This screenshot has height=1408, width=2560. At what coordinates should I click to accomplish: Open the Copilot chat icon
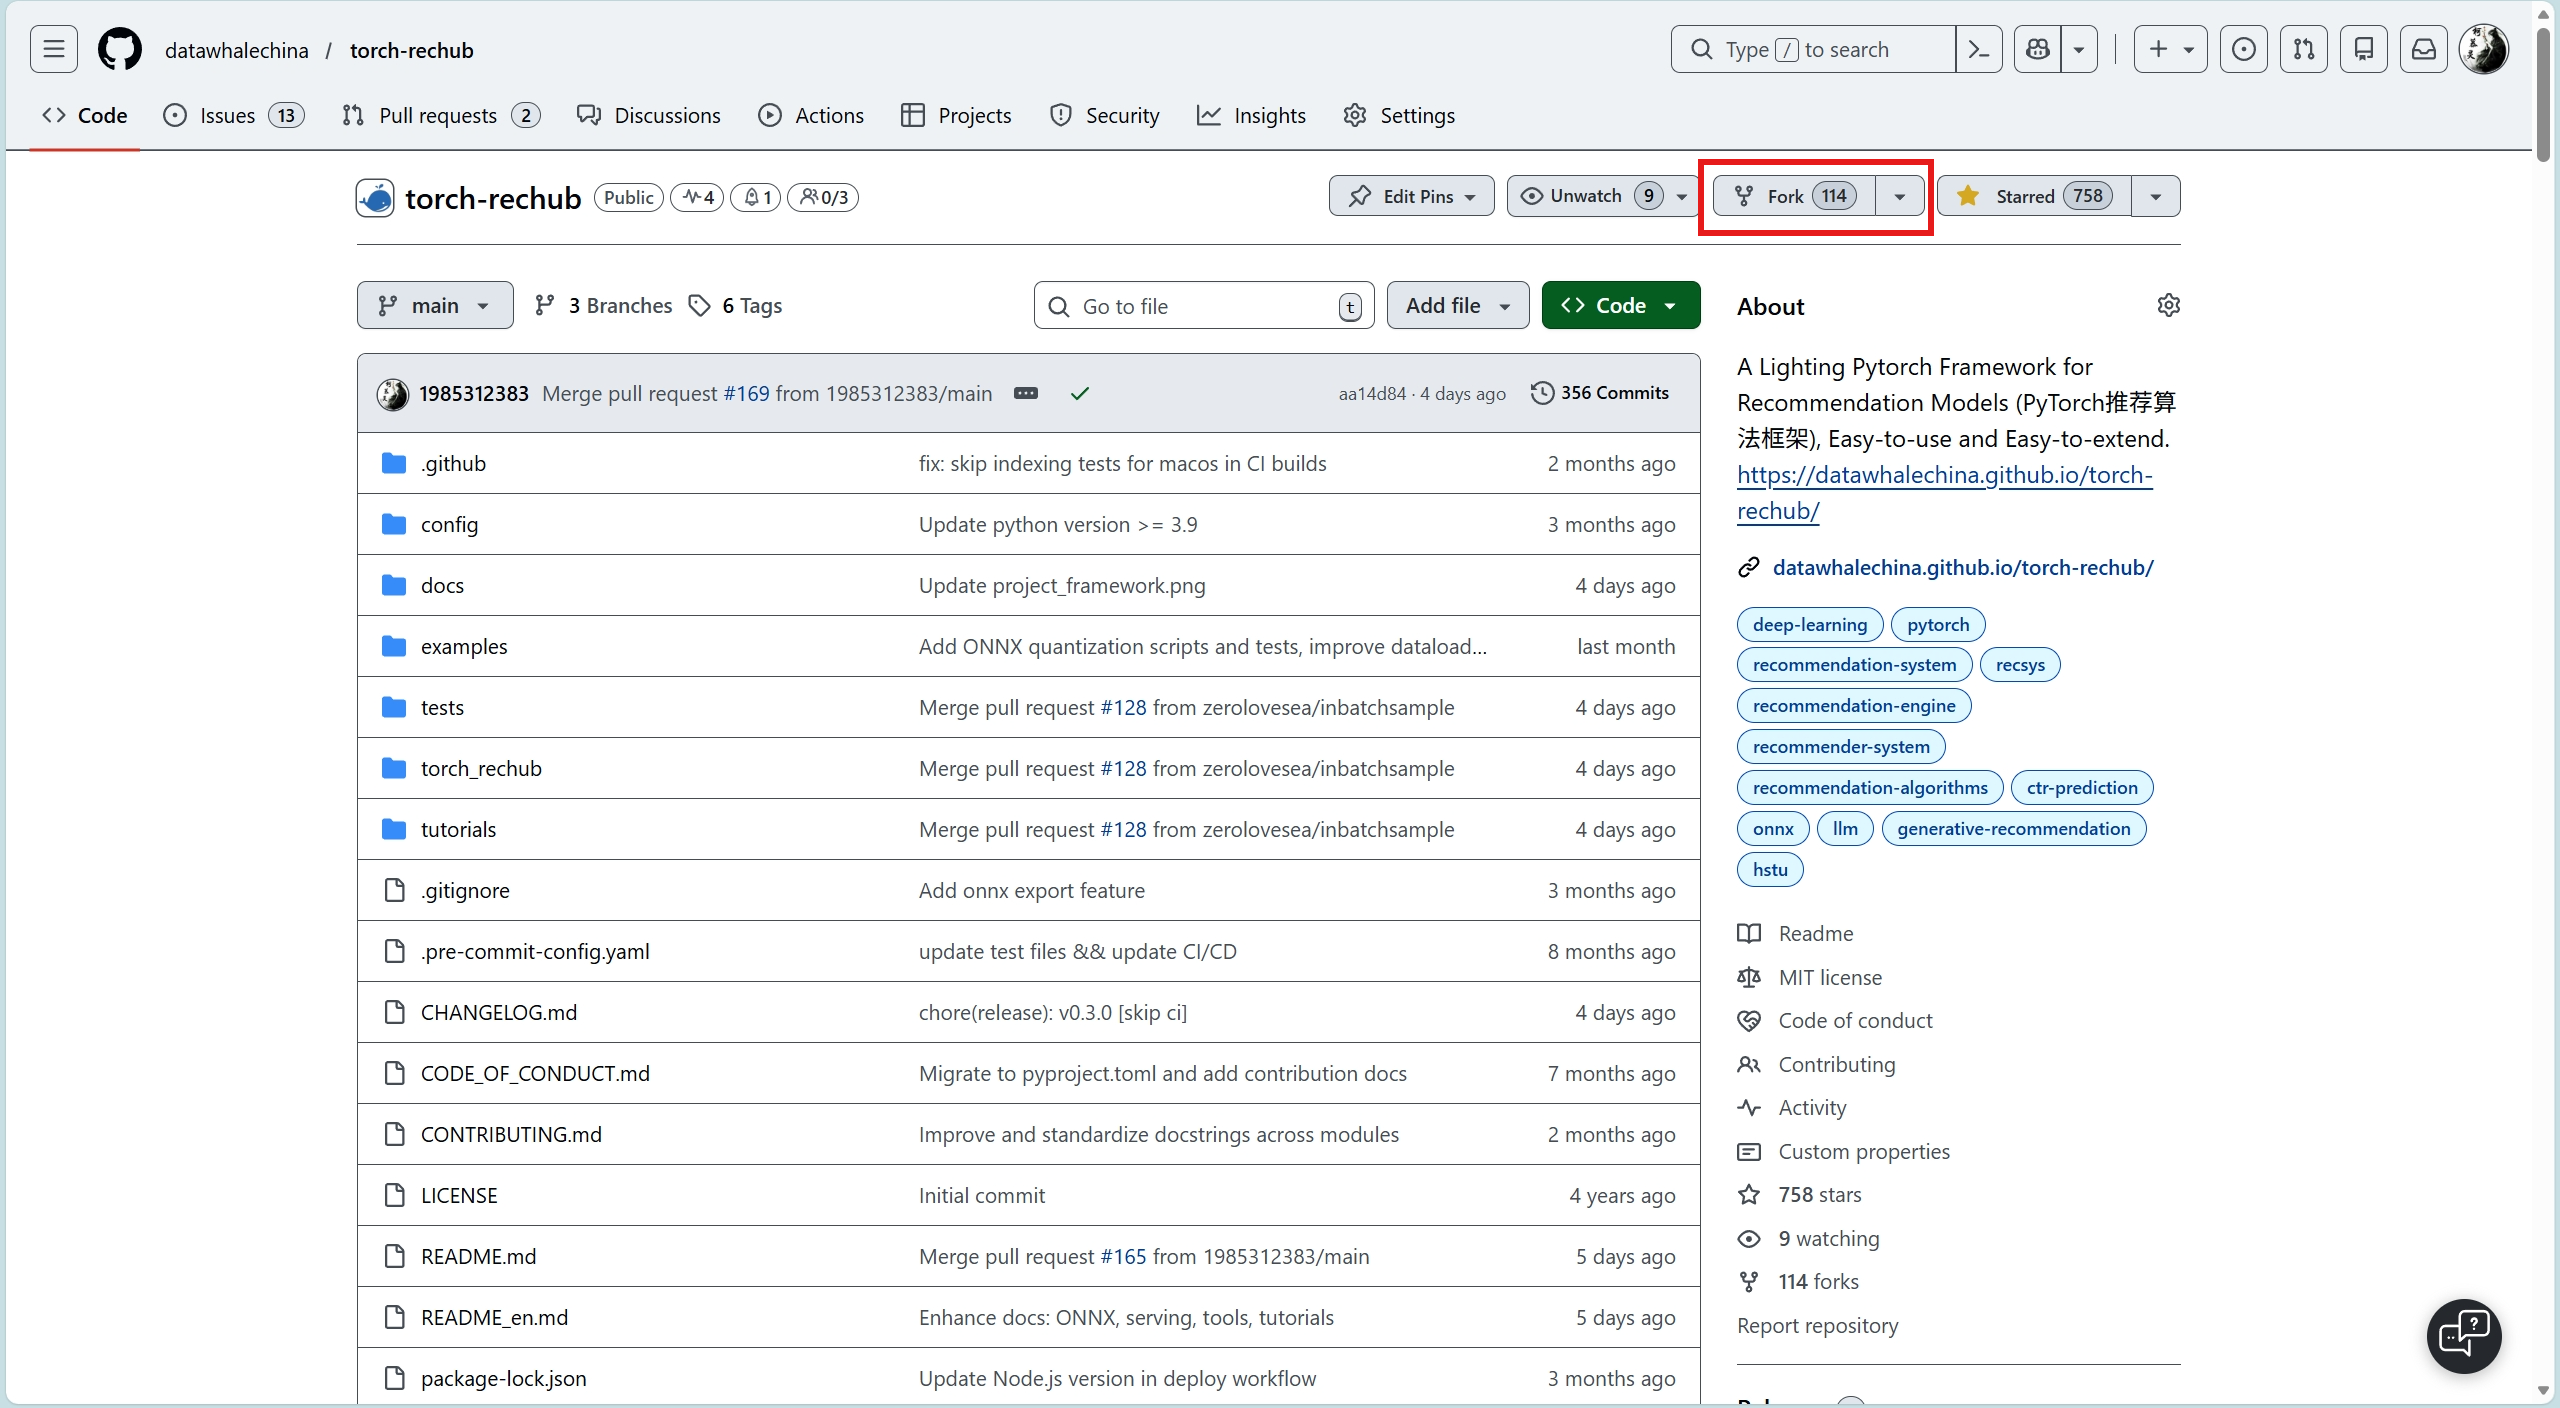(2038, 50)
